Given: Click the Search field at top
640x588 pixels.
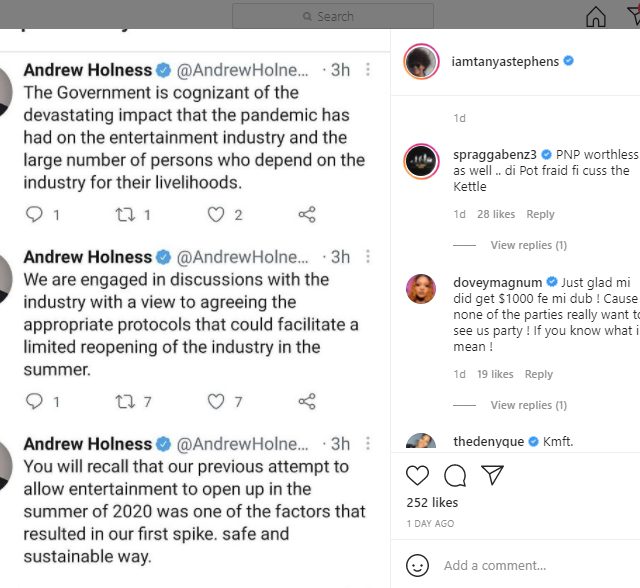Looking at the screenshot, I should click(x=333, y=16).
